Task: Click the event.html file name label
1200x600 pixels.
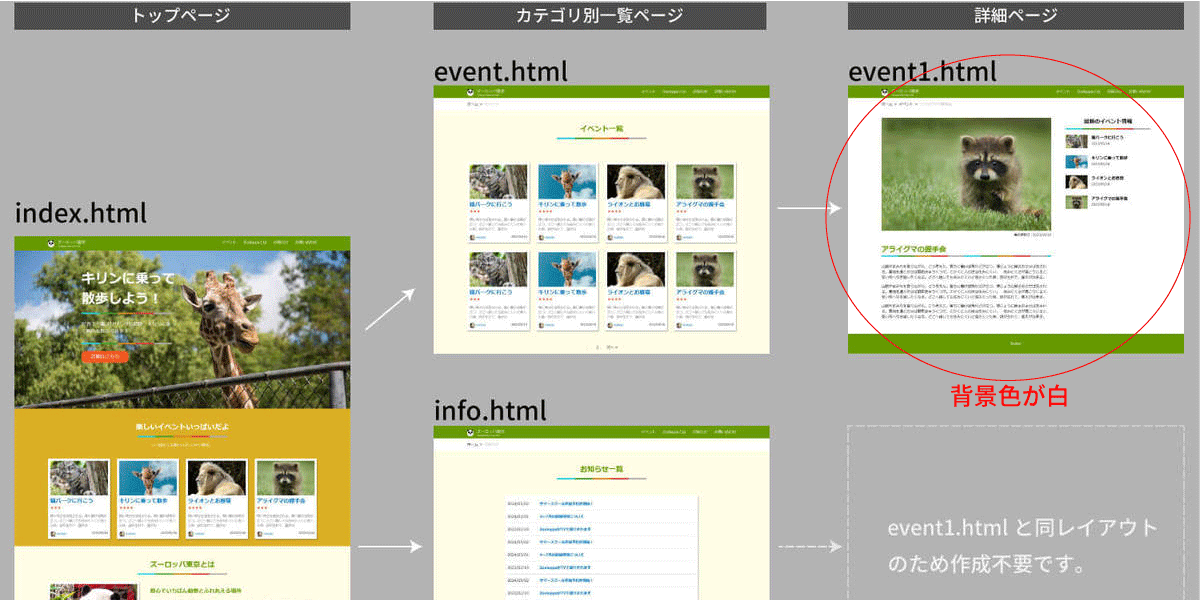Action: (x=500, y=72)
